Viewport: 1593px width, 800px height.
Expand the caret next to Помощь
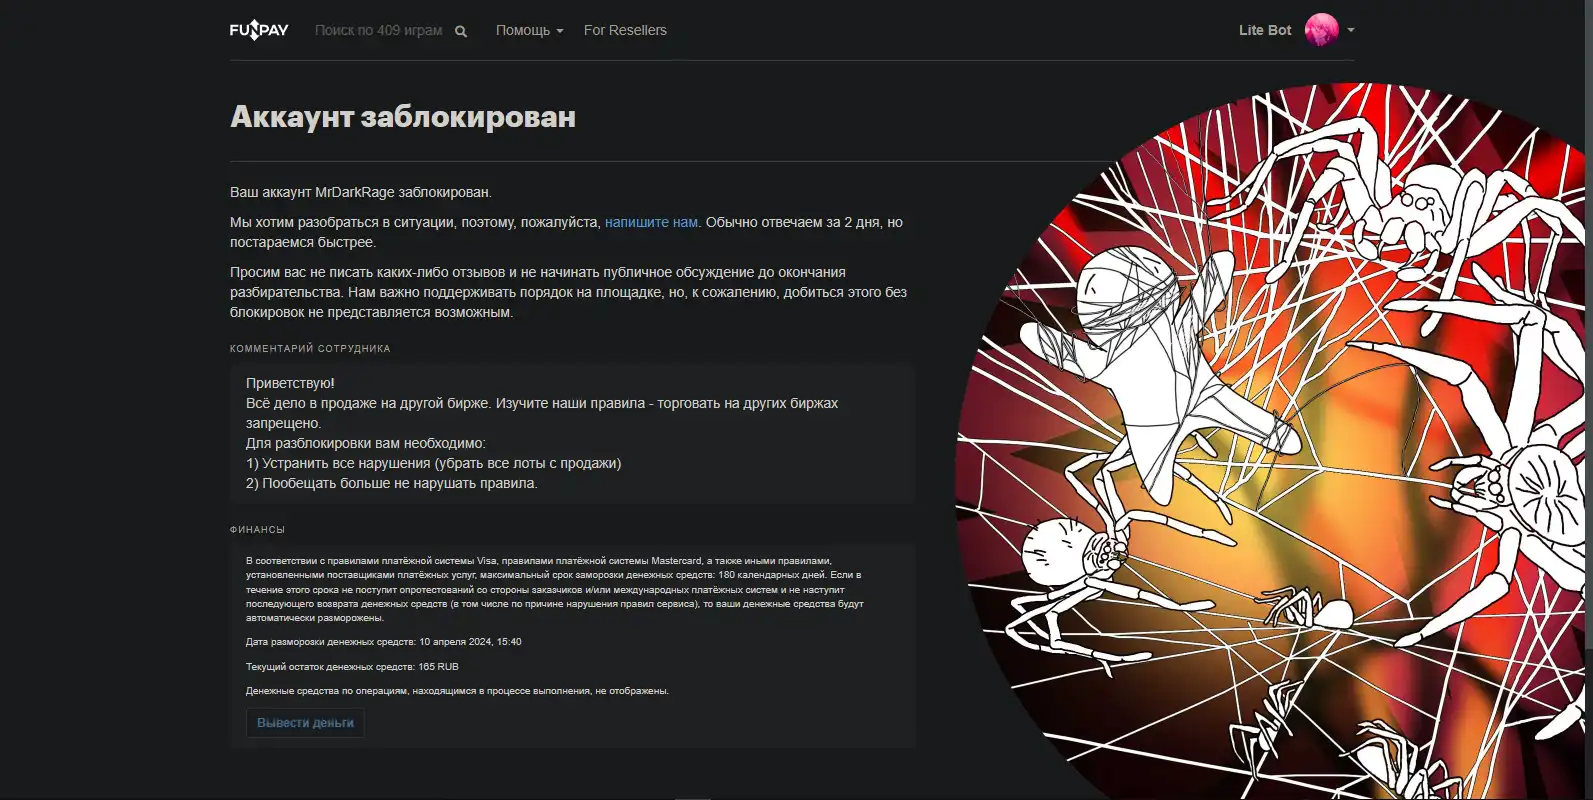pyautogui.click(x=560, y=31)
